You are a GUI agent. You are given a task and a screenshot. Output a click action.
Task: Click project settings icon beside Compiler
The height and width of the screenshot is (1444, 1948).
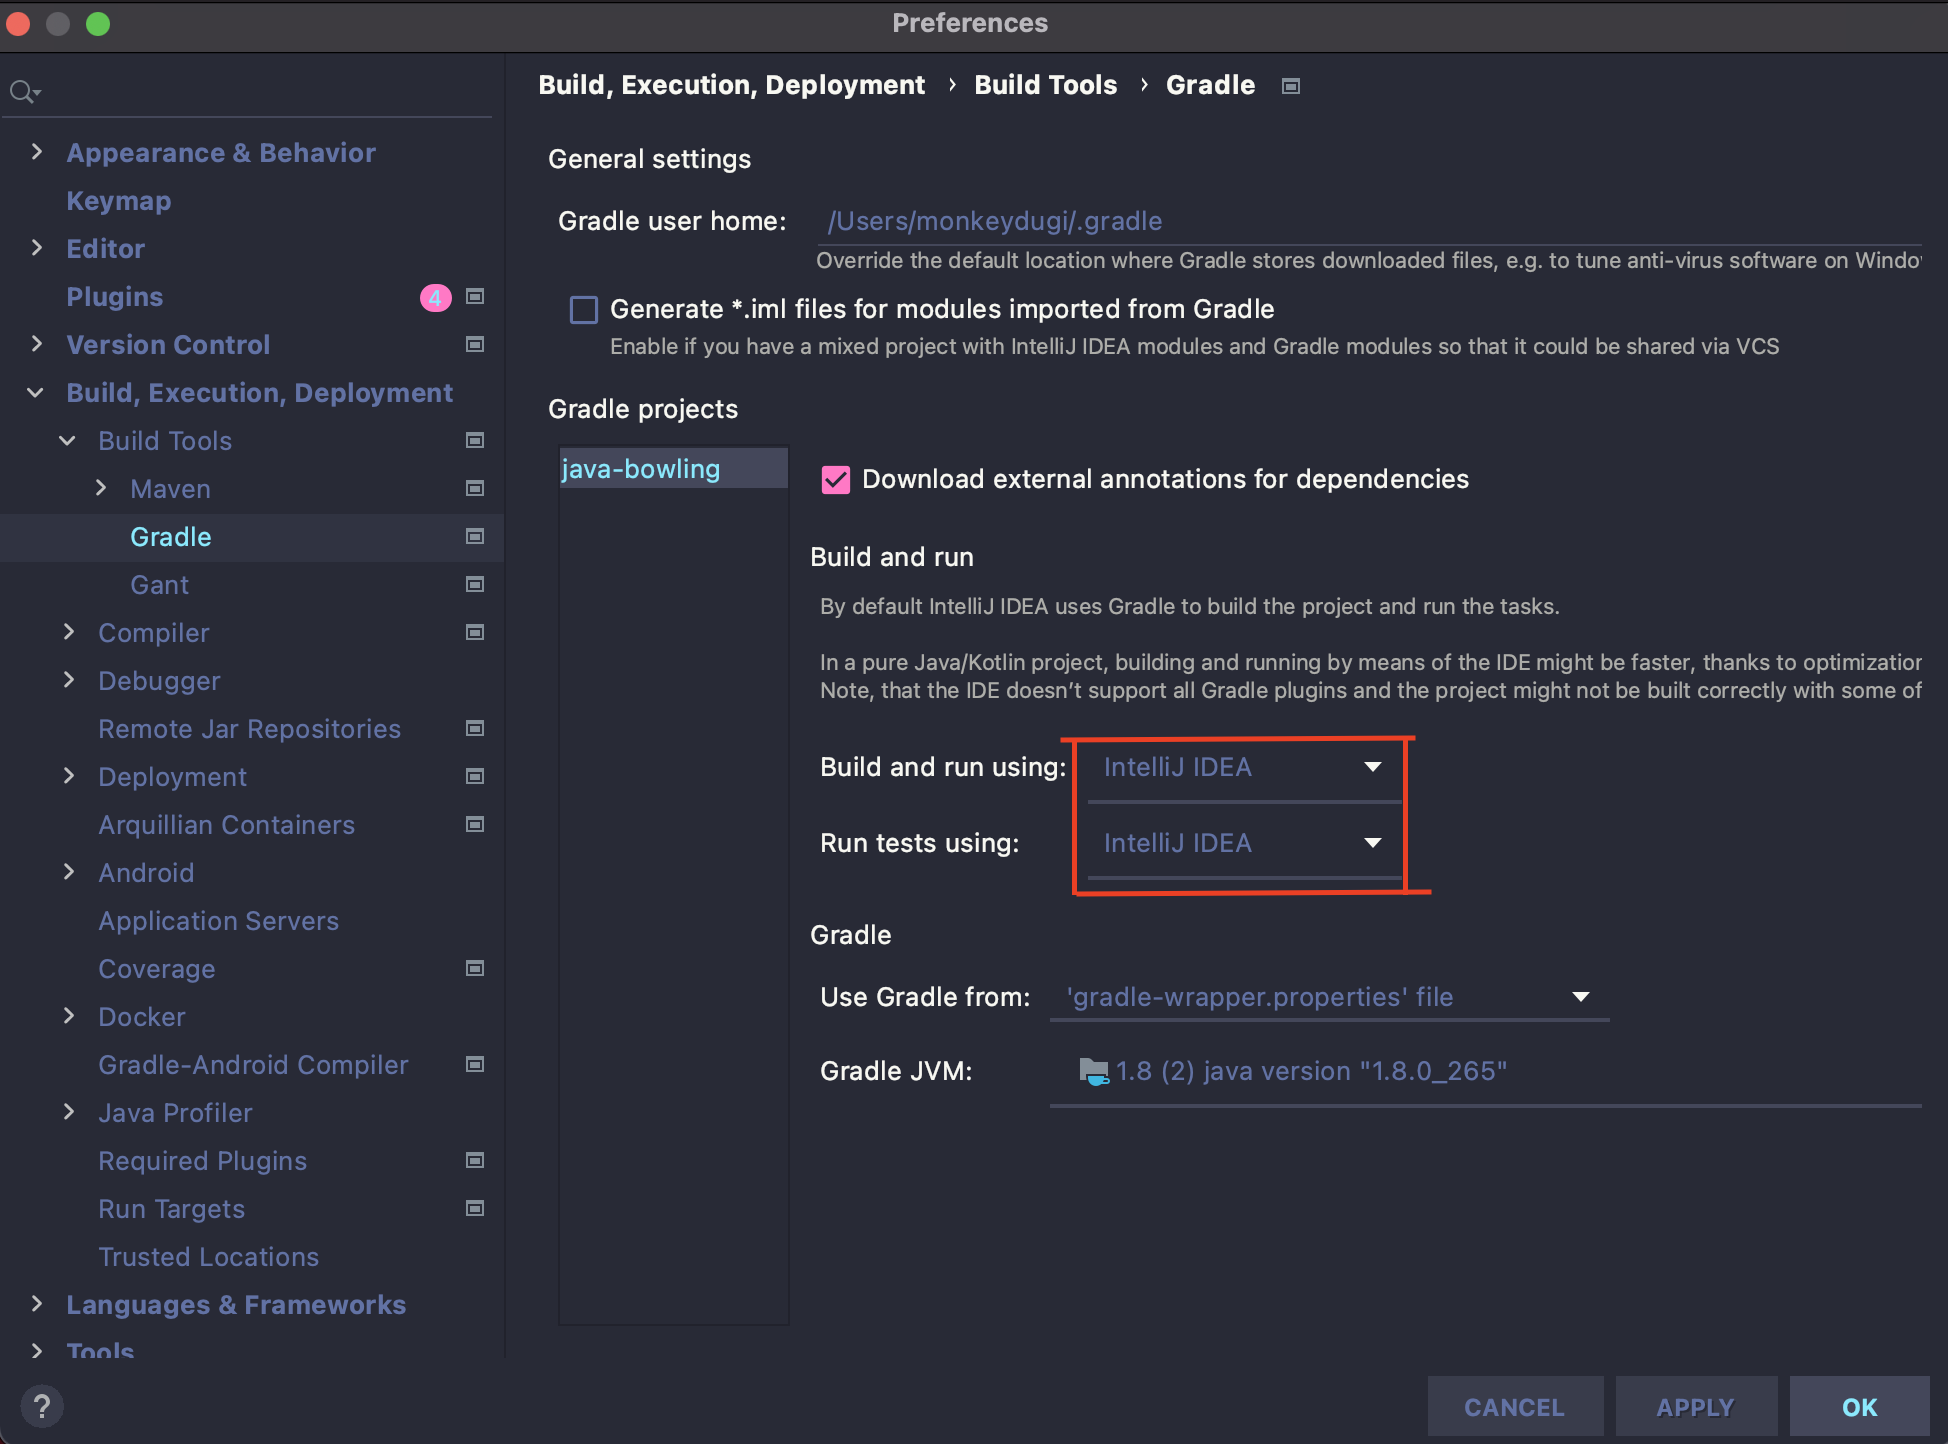475,632
